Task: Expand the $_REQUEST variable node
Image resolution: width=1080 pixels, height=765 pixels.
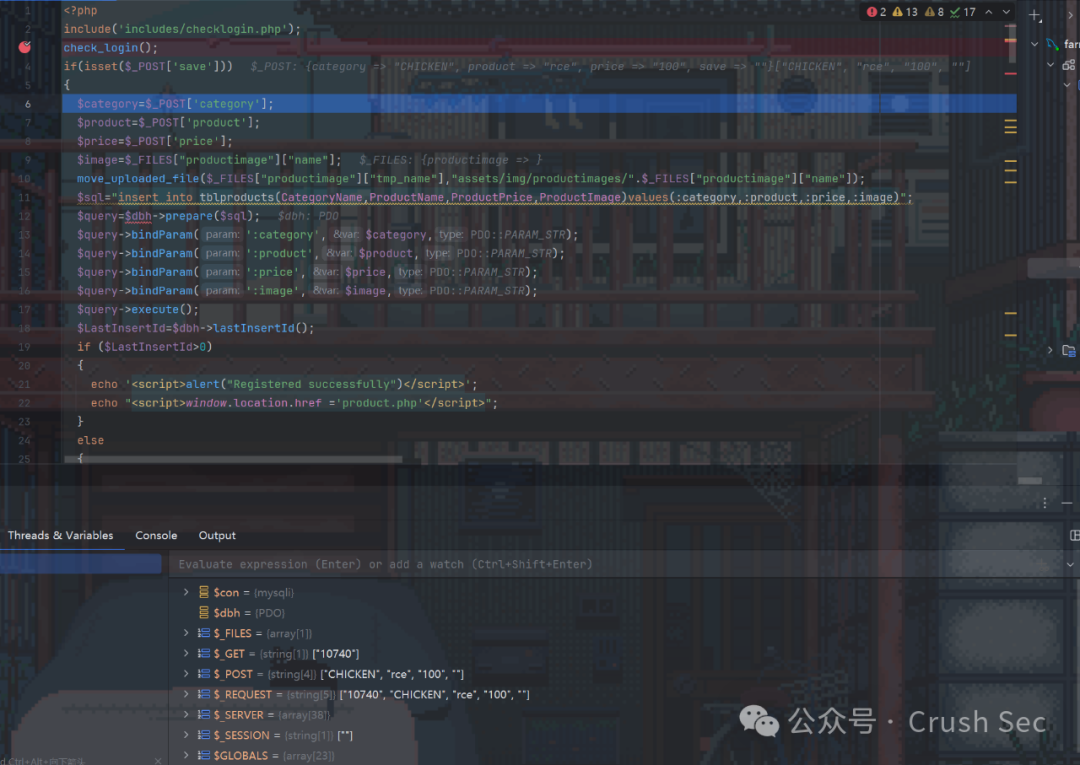Action: click(186, 694)
